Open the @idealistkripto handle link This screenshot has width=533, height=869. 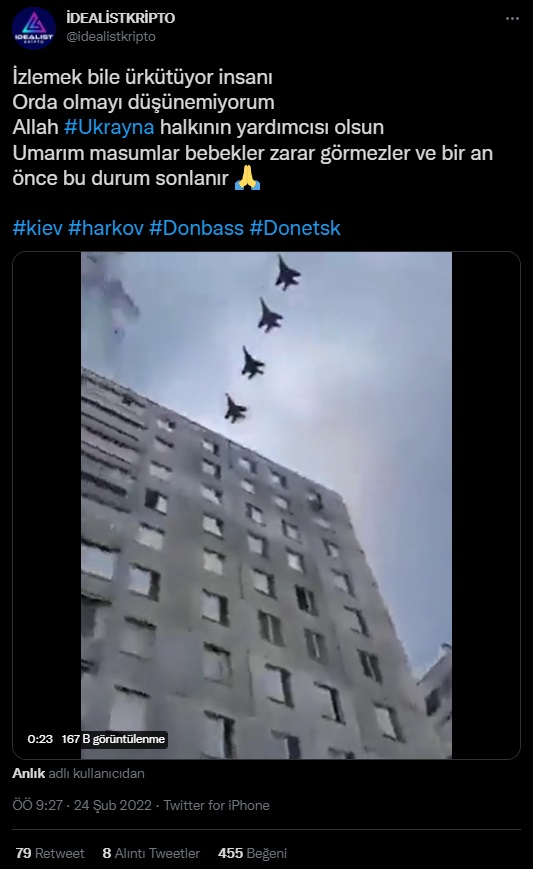click(x=111, y=37)
